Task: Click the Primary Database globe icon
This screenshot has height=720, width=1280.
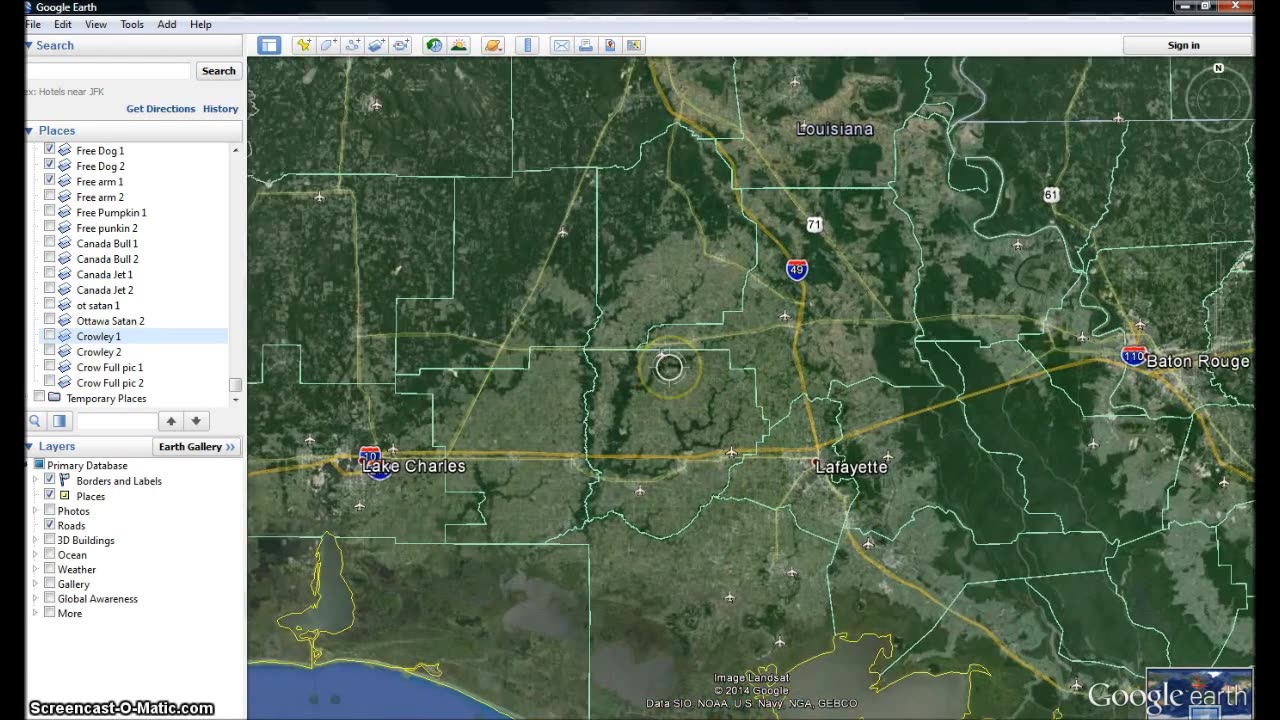Action: [x=39, y=465]
